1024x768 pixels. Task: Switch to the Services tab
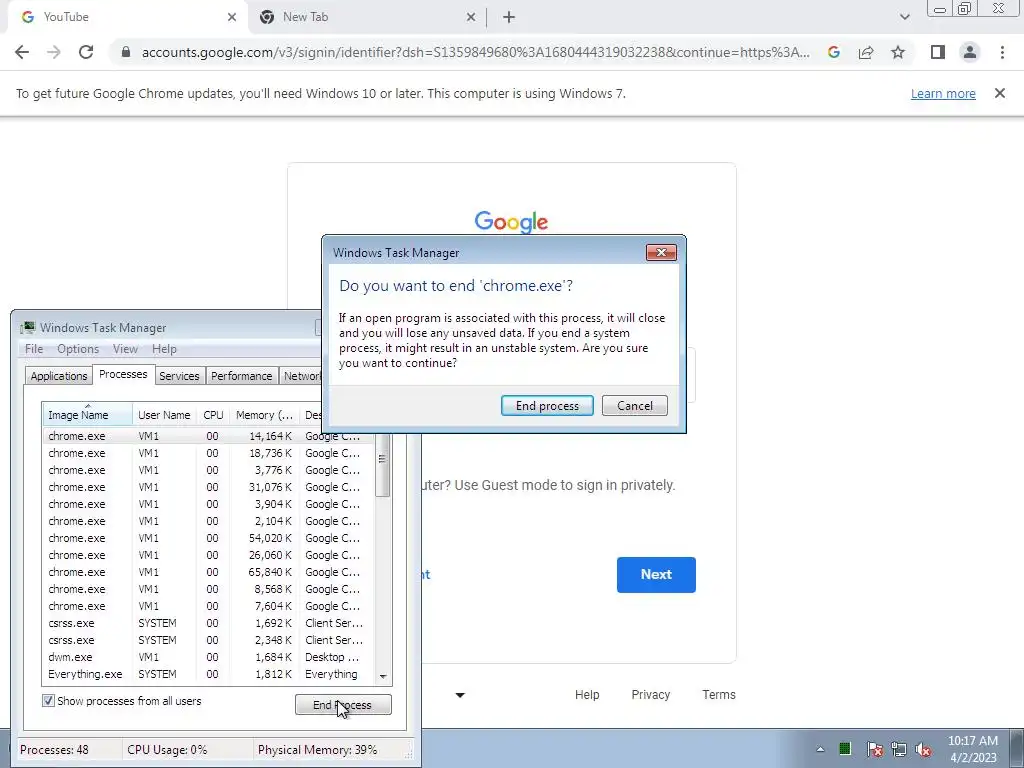point(180,376)
